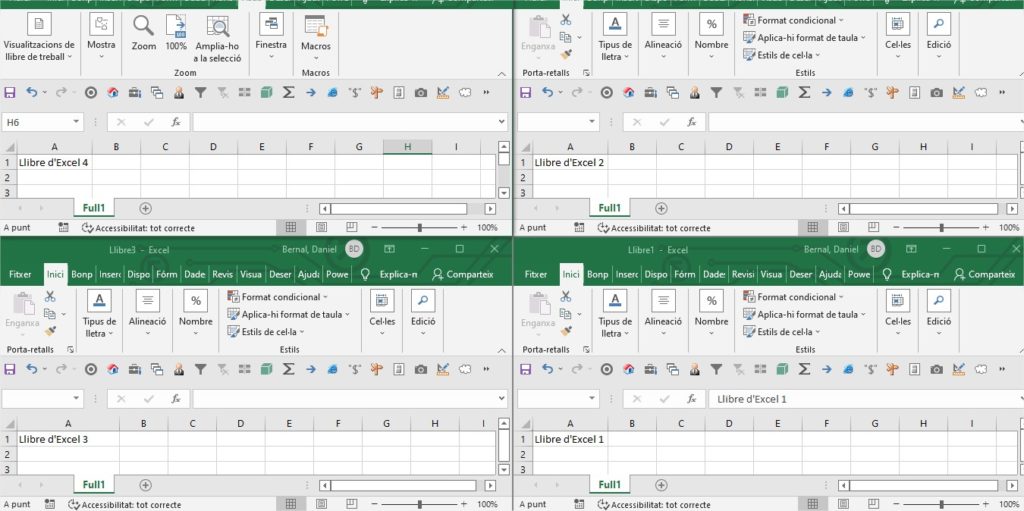
Task: Switch Llibre d'Excel 4 to Normal view
Action: point(291,227)
